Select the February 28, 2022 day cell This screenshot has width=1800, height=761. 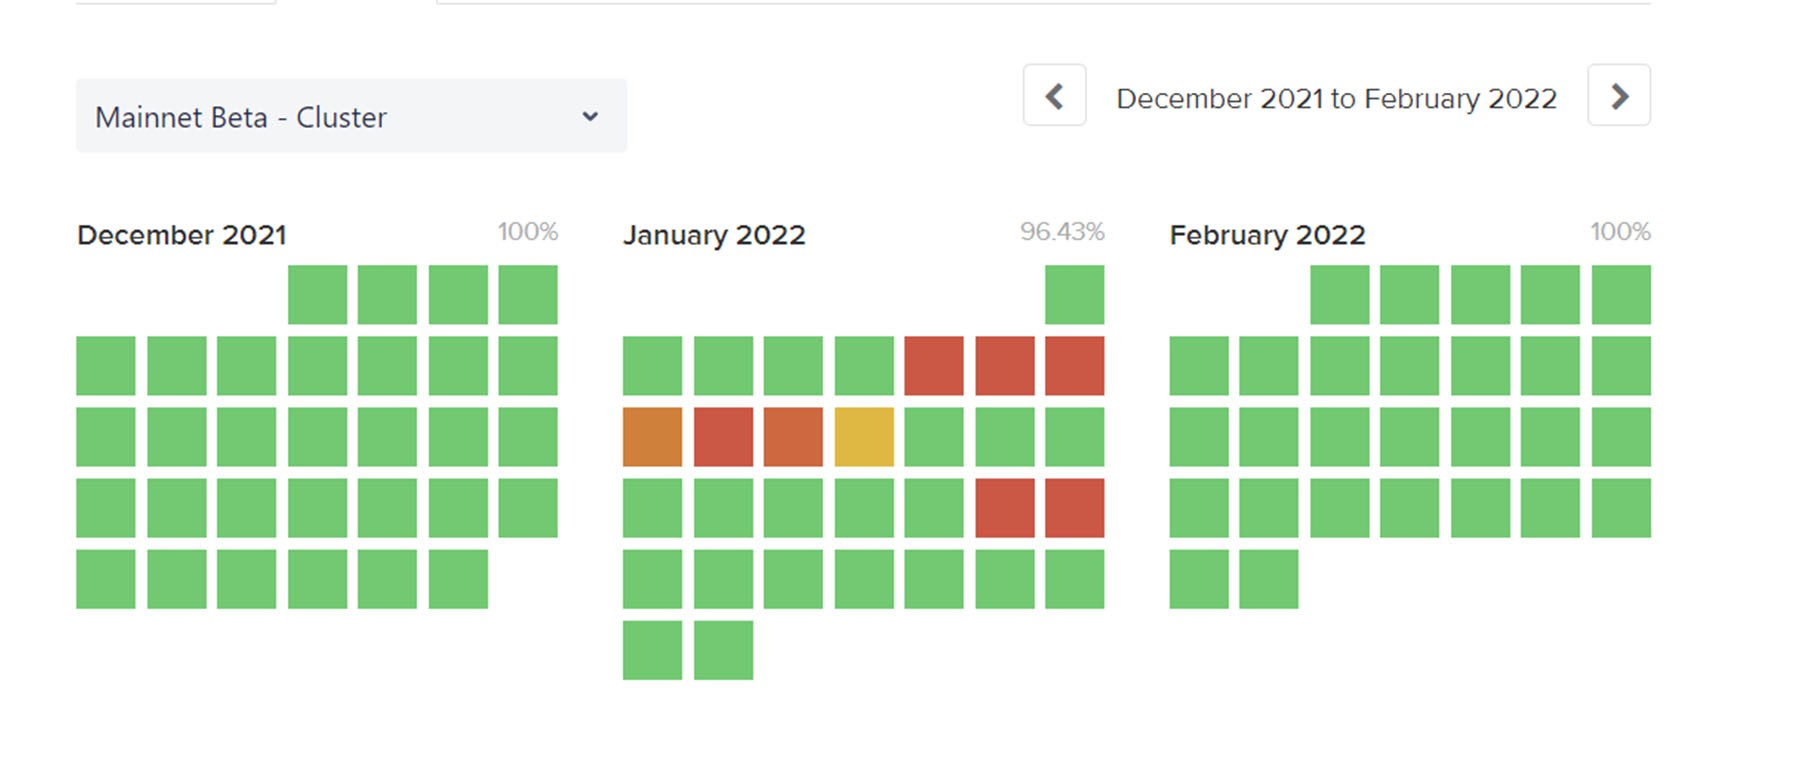[x=1269, y=579]
